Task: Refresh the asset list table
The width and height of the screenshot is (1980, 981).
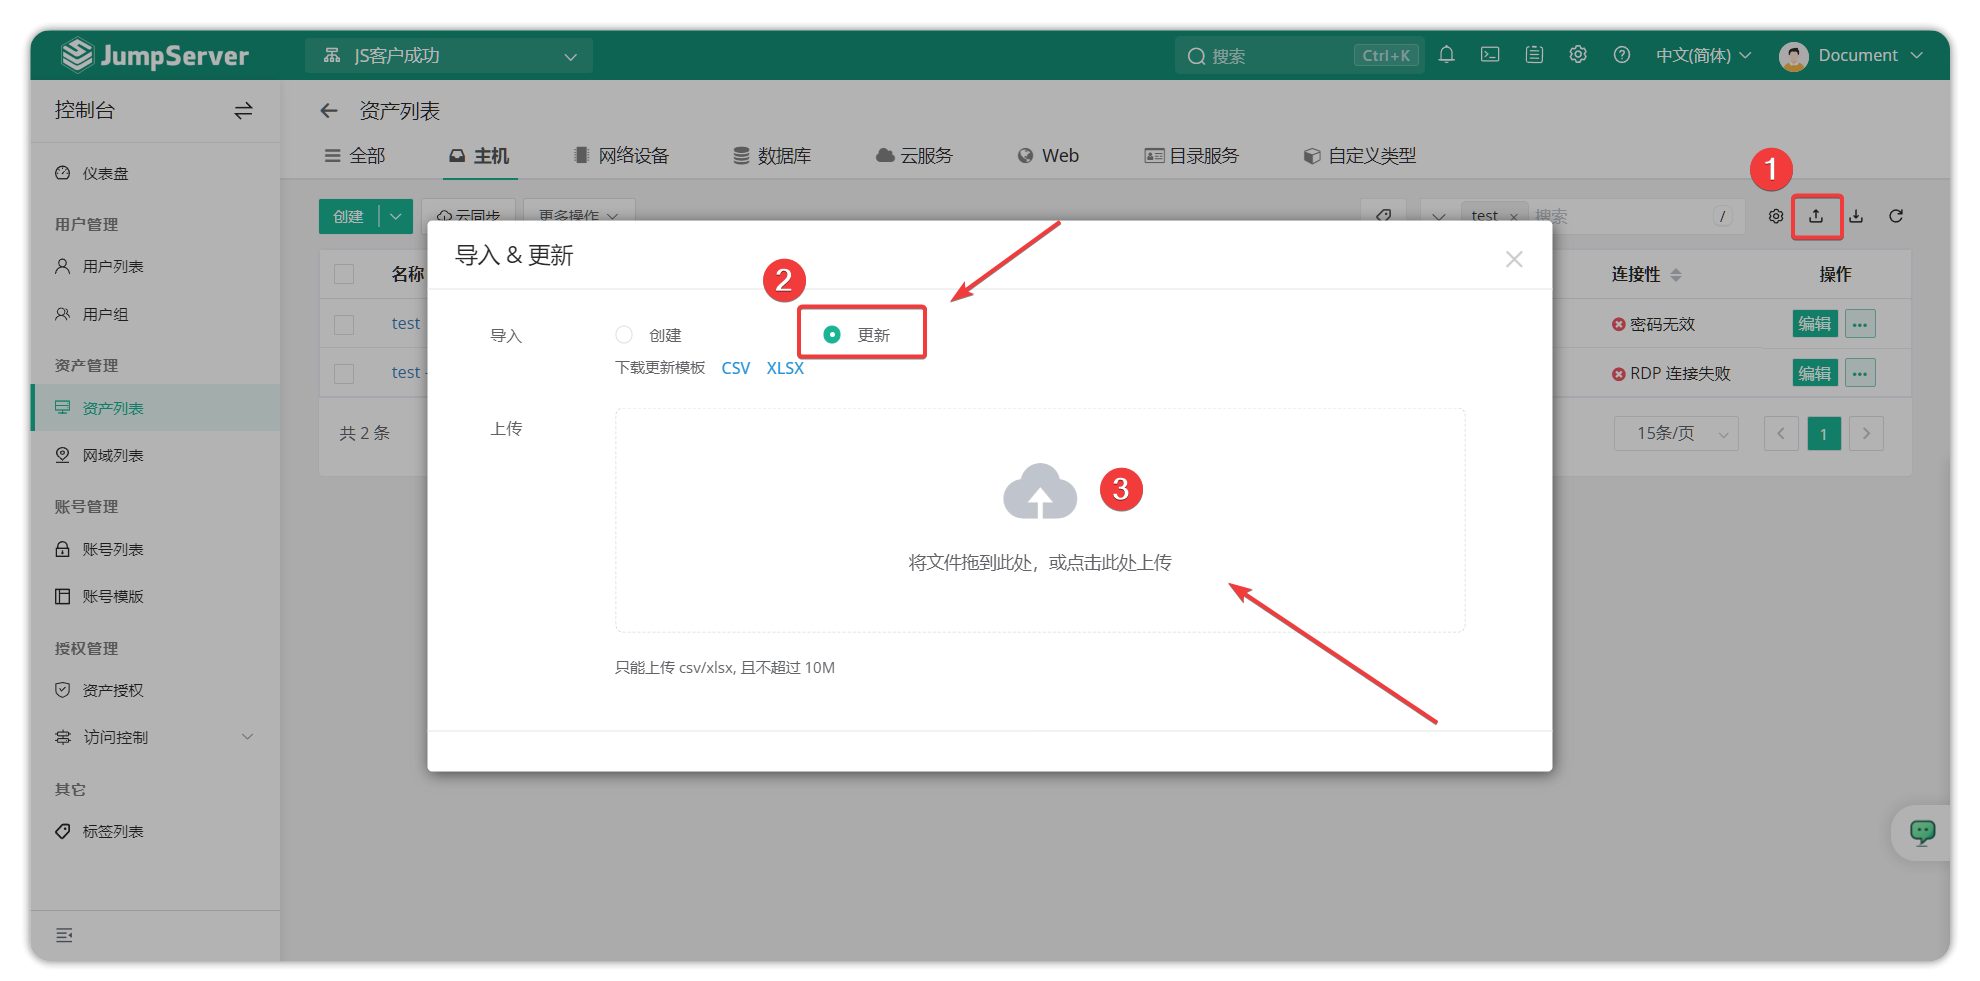Action: point(1895,216)
